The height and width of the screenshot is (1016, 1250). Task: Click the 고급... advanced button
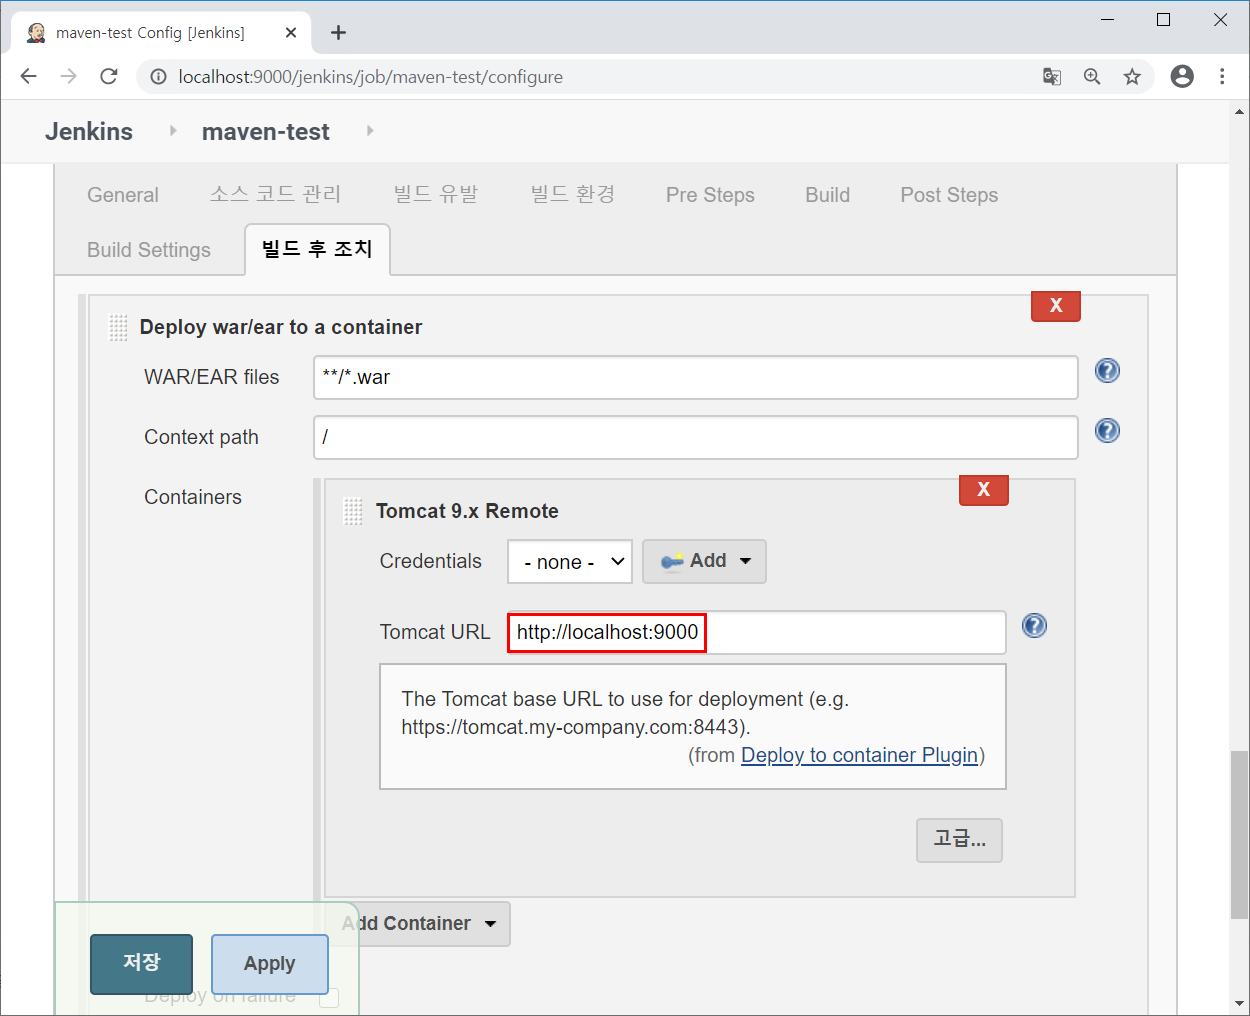[959, 840]
